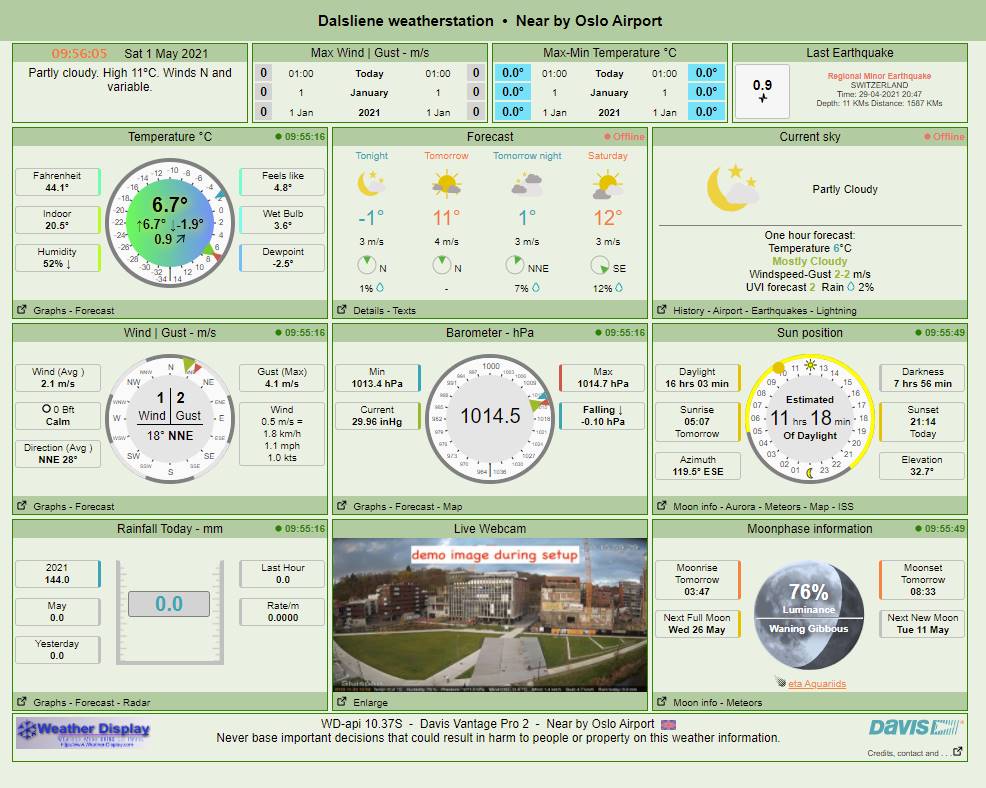Click the Current sky panel external-link icon

[x=662, y=309]
